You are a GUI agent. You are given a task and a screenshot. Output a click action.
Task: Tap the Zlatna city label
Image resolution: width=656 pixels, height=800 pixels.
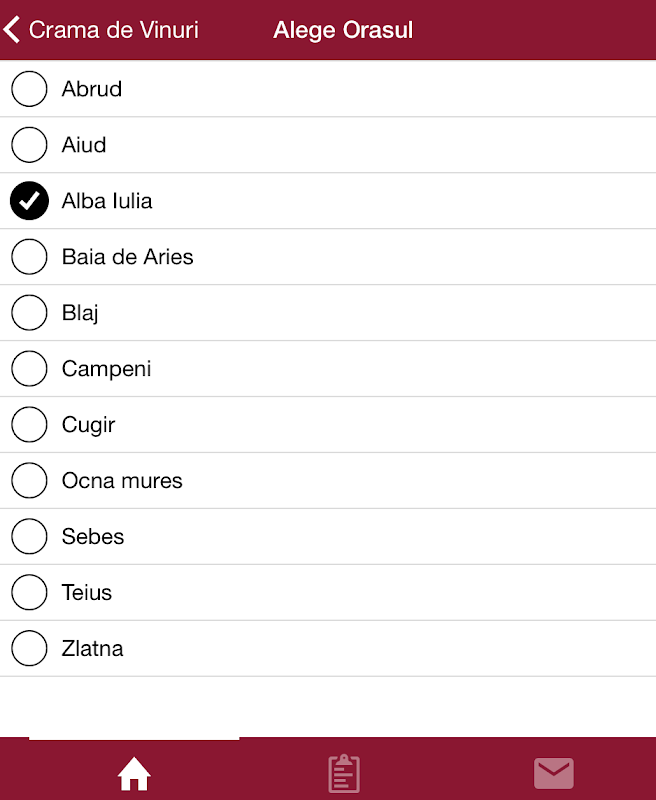pos(93,649)
